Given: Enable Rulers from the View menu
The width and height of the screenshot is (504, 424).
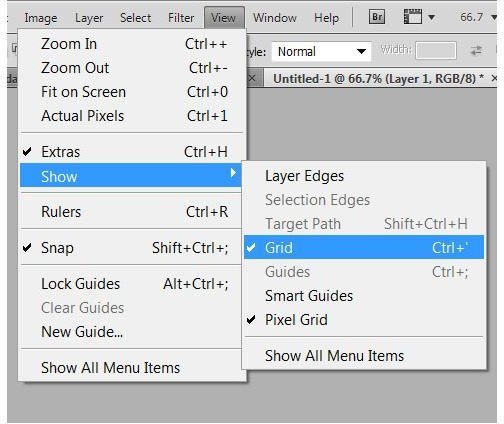Looking at the screenshot, I should [131, 212].
